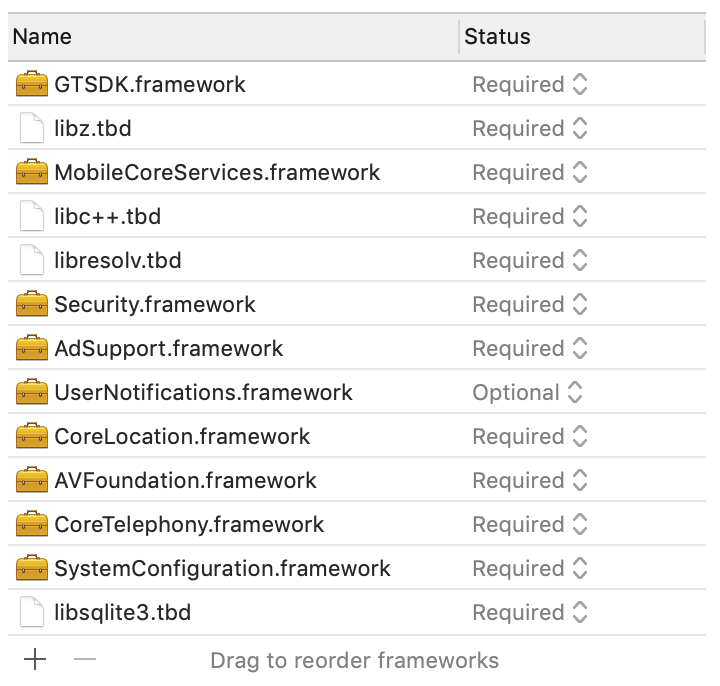Open the status dropdown for UserNotifications.framework
The height and width of the screenshot is (686, 720).
coord(527,393)
